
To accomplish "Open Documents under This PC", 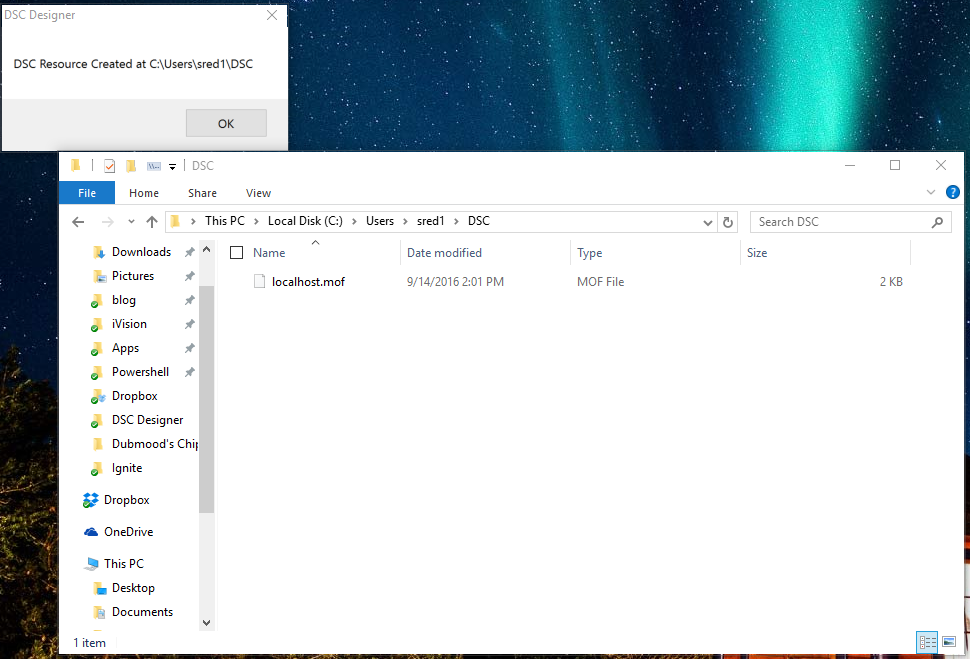I will [142, 612].
